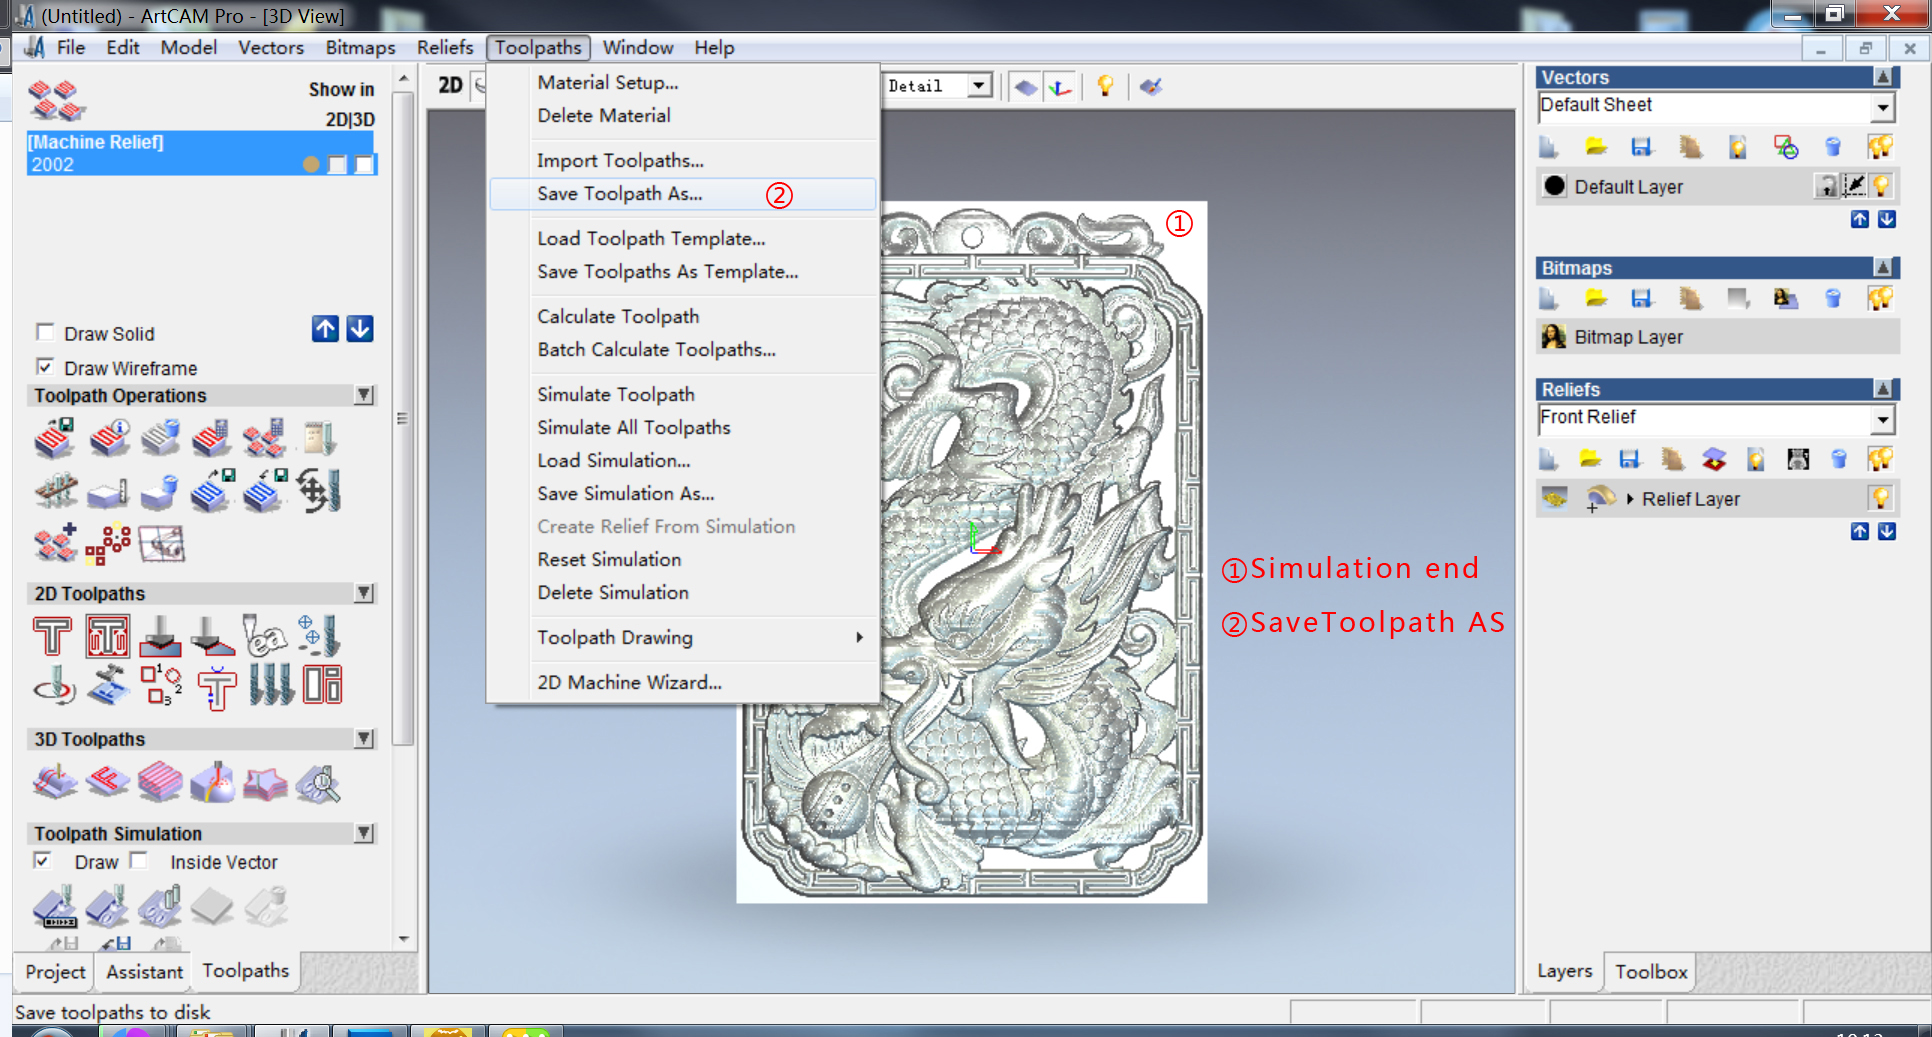Select the Bitmap Layer row

pyautogui.click(x=1717, y=337)
